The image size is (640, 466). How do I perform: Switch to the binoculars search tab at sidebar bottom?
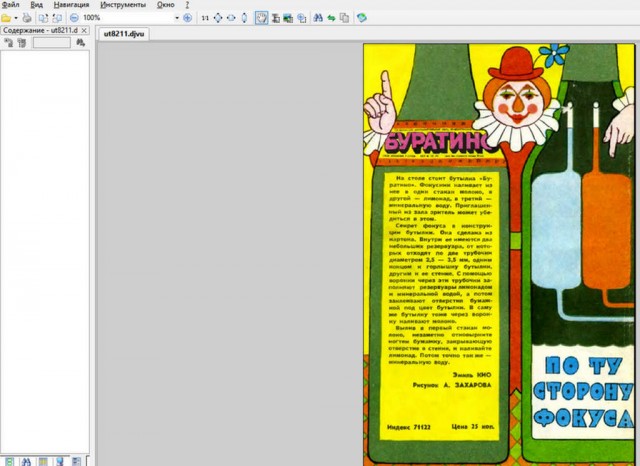[26, 462]
